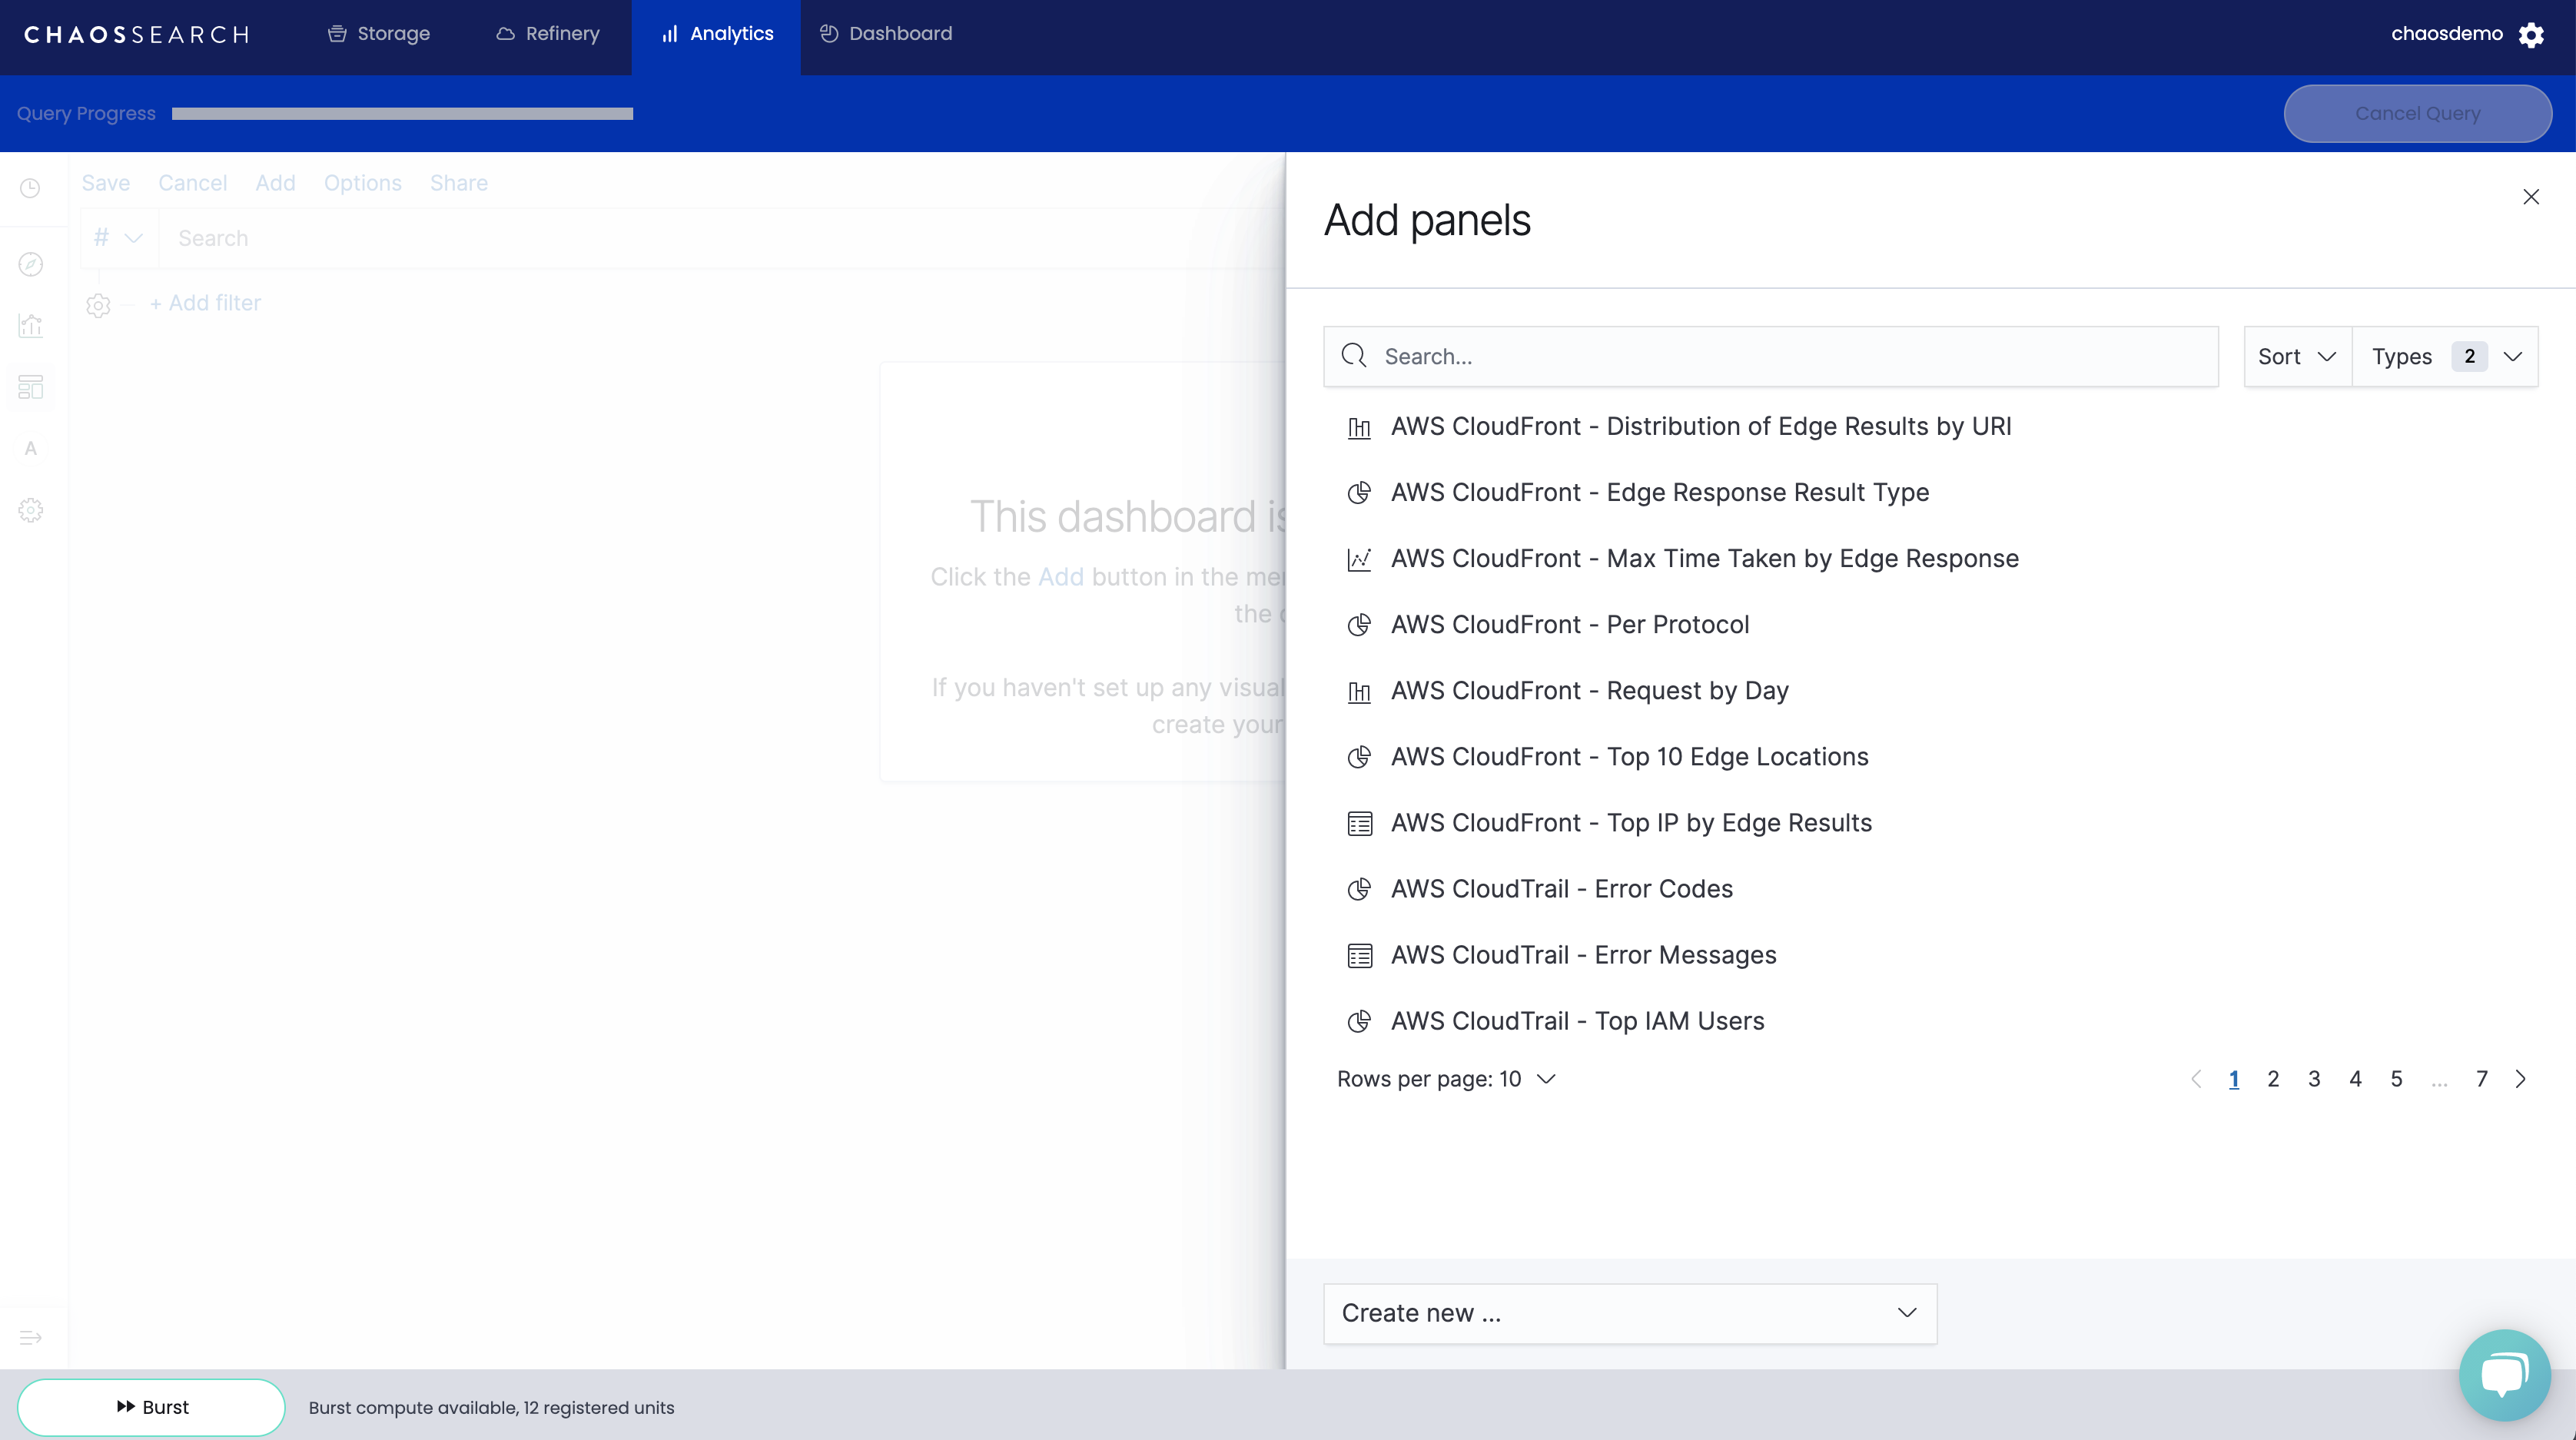Click pie icon for Per Protocol
Image resolution: width=2576 pixels, height=1440 pixels.
(1359, 625)
